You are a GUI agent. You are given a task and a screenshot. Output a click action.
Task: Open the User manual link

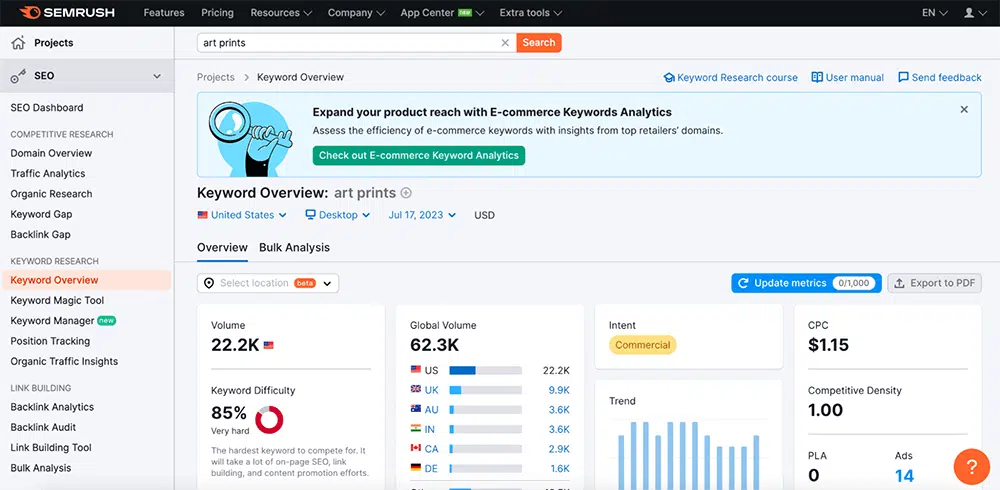848,77
